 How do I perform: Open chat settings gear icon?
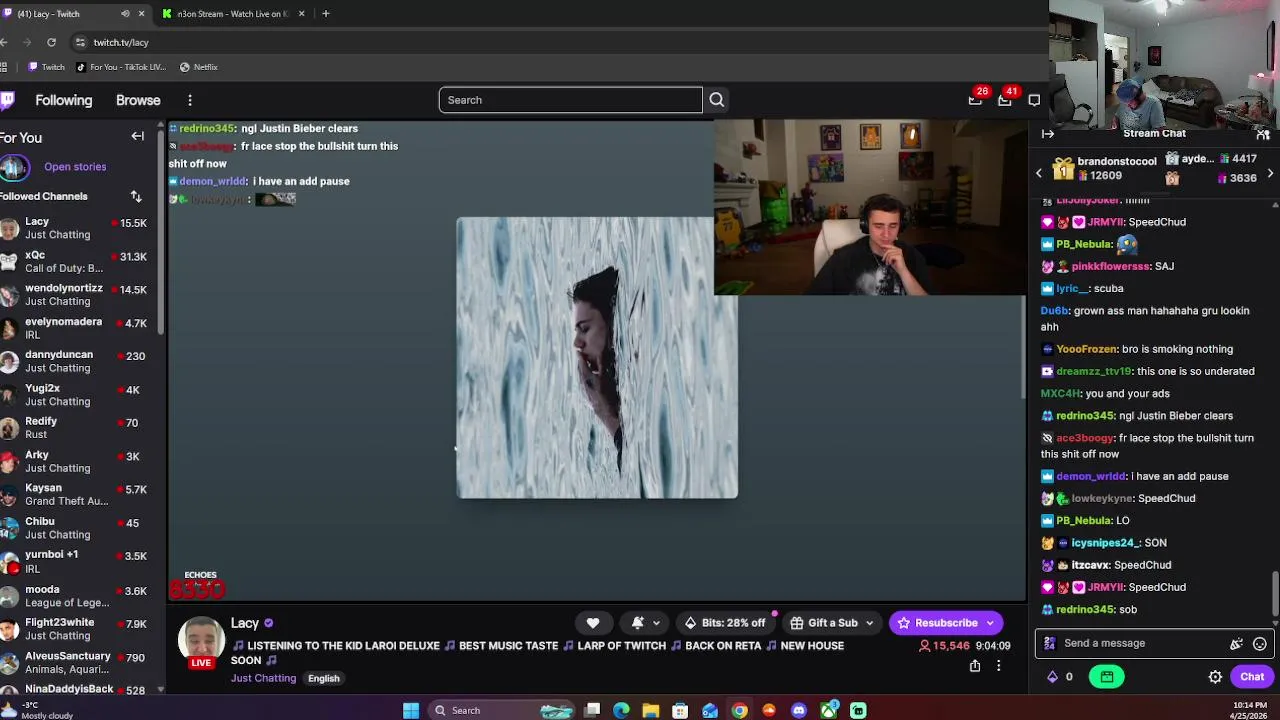click(x=1215, y=677)
